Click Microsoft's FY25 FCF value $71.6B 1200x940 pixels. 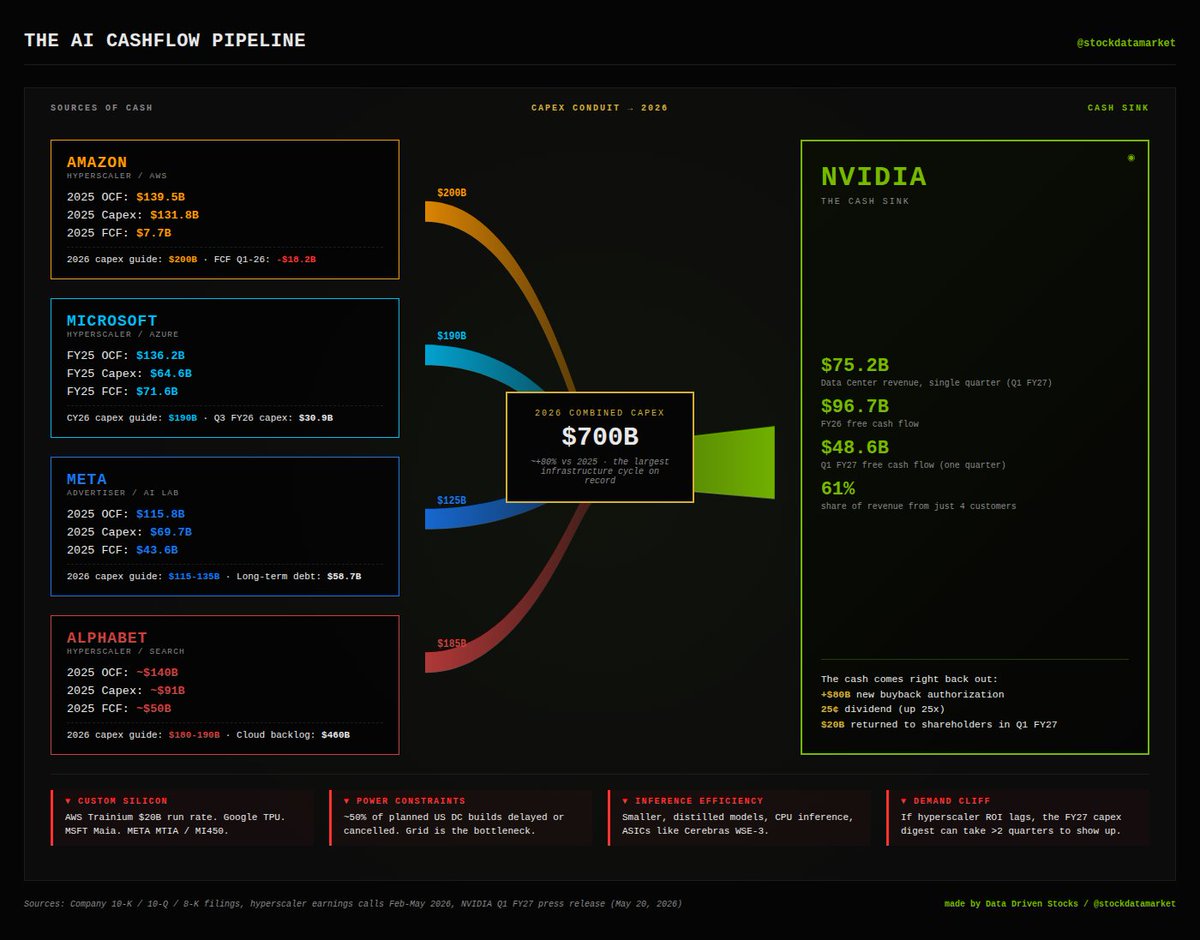(157, 391)
